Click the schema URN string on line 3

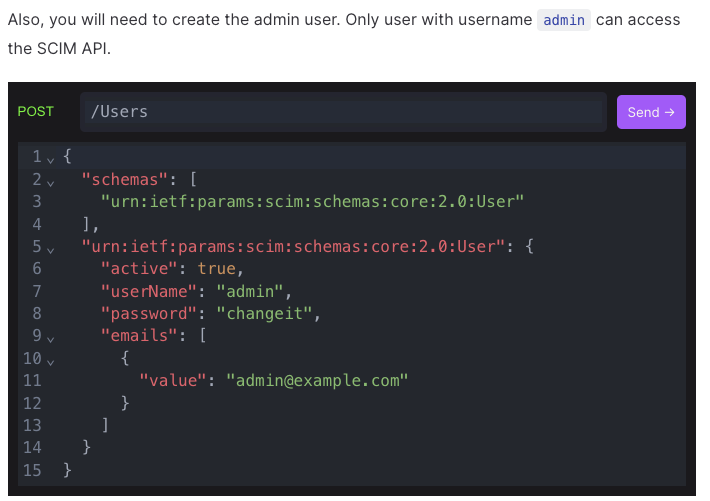click(312, 202)
